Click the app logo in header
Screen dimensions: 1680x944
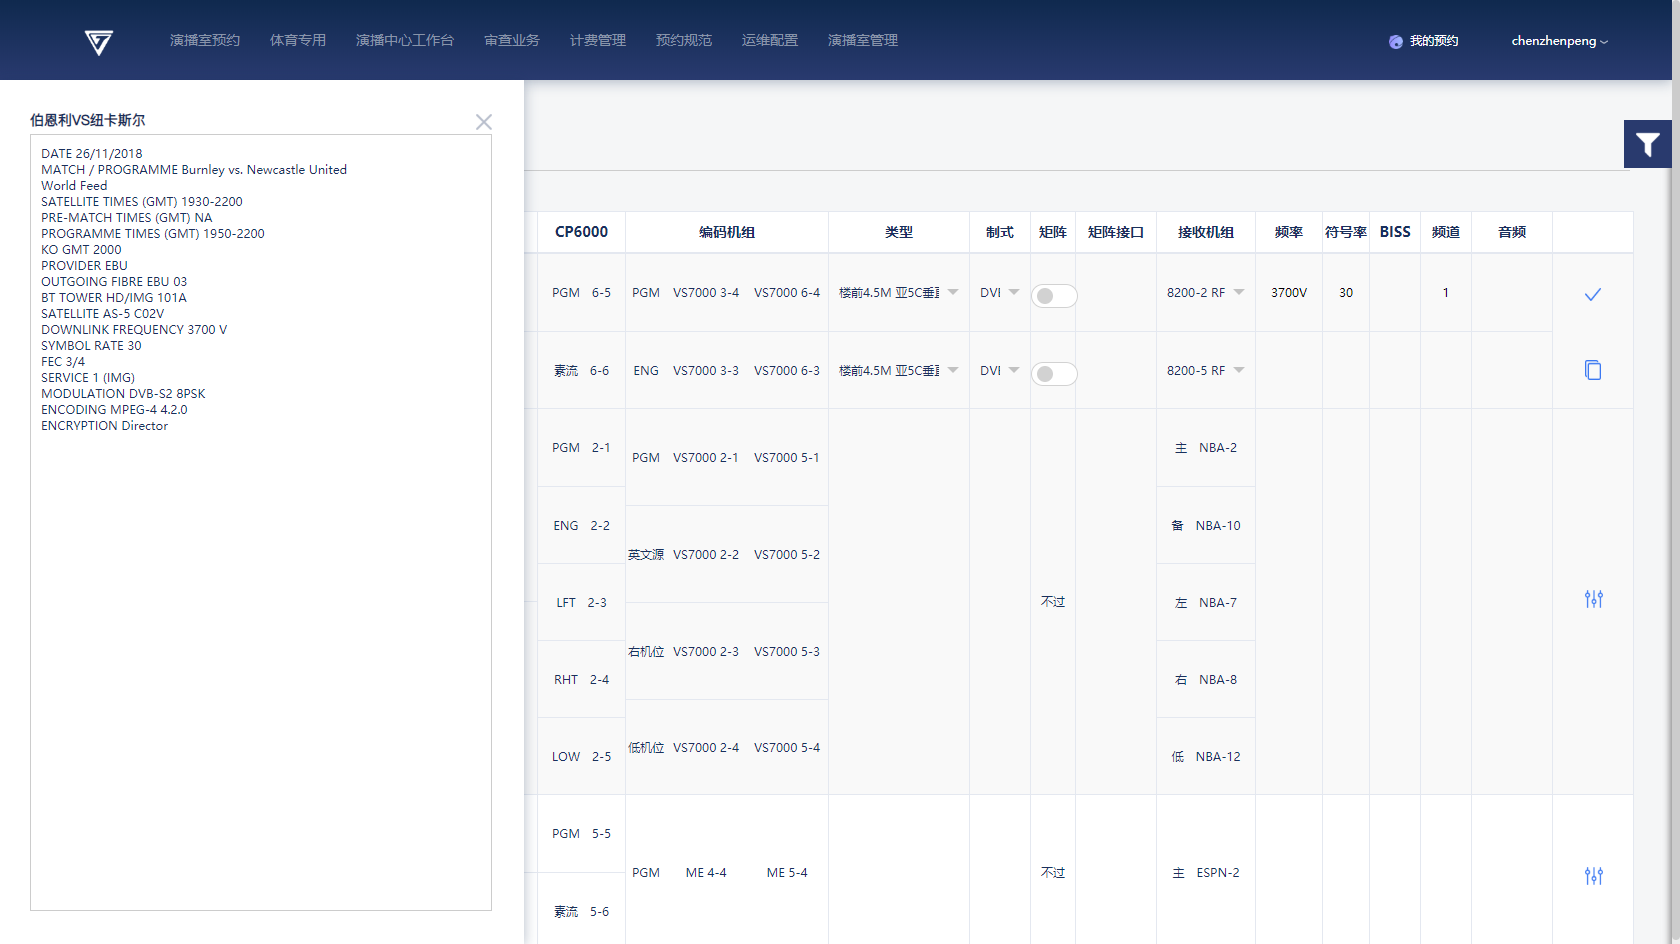[98, 41]
